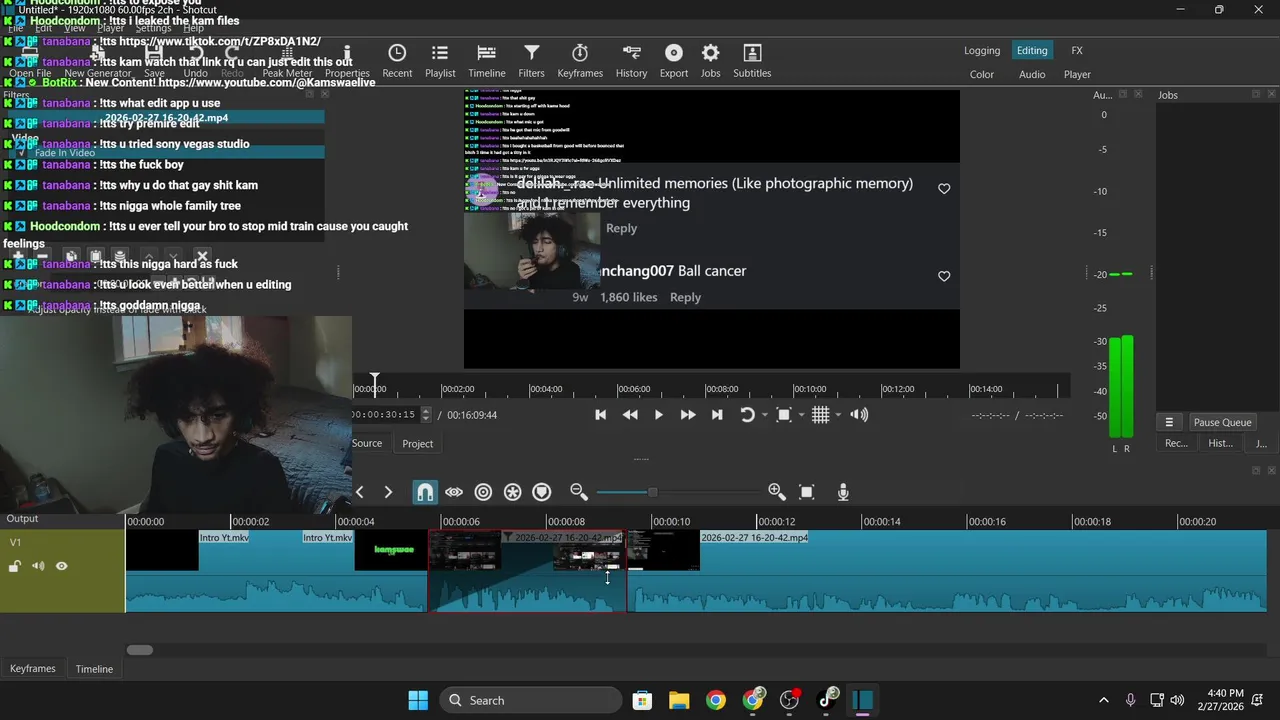Show hidden system tray icons chevron
Screen dimensions: 1280x720
pyautogui.click(x=1103, y=700)
